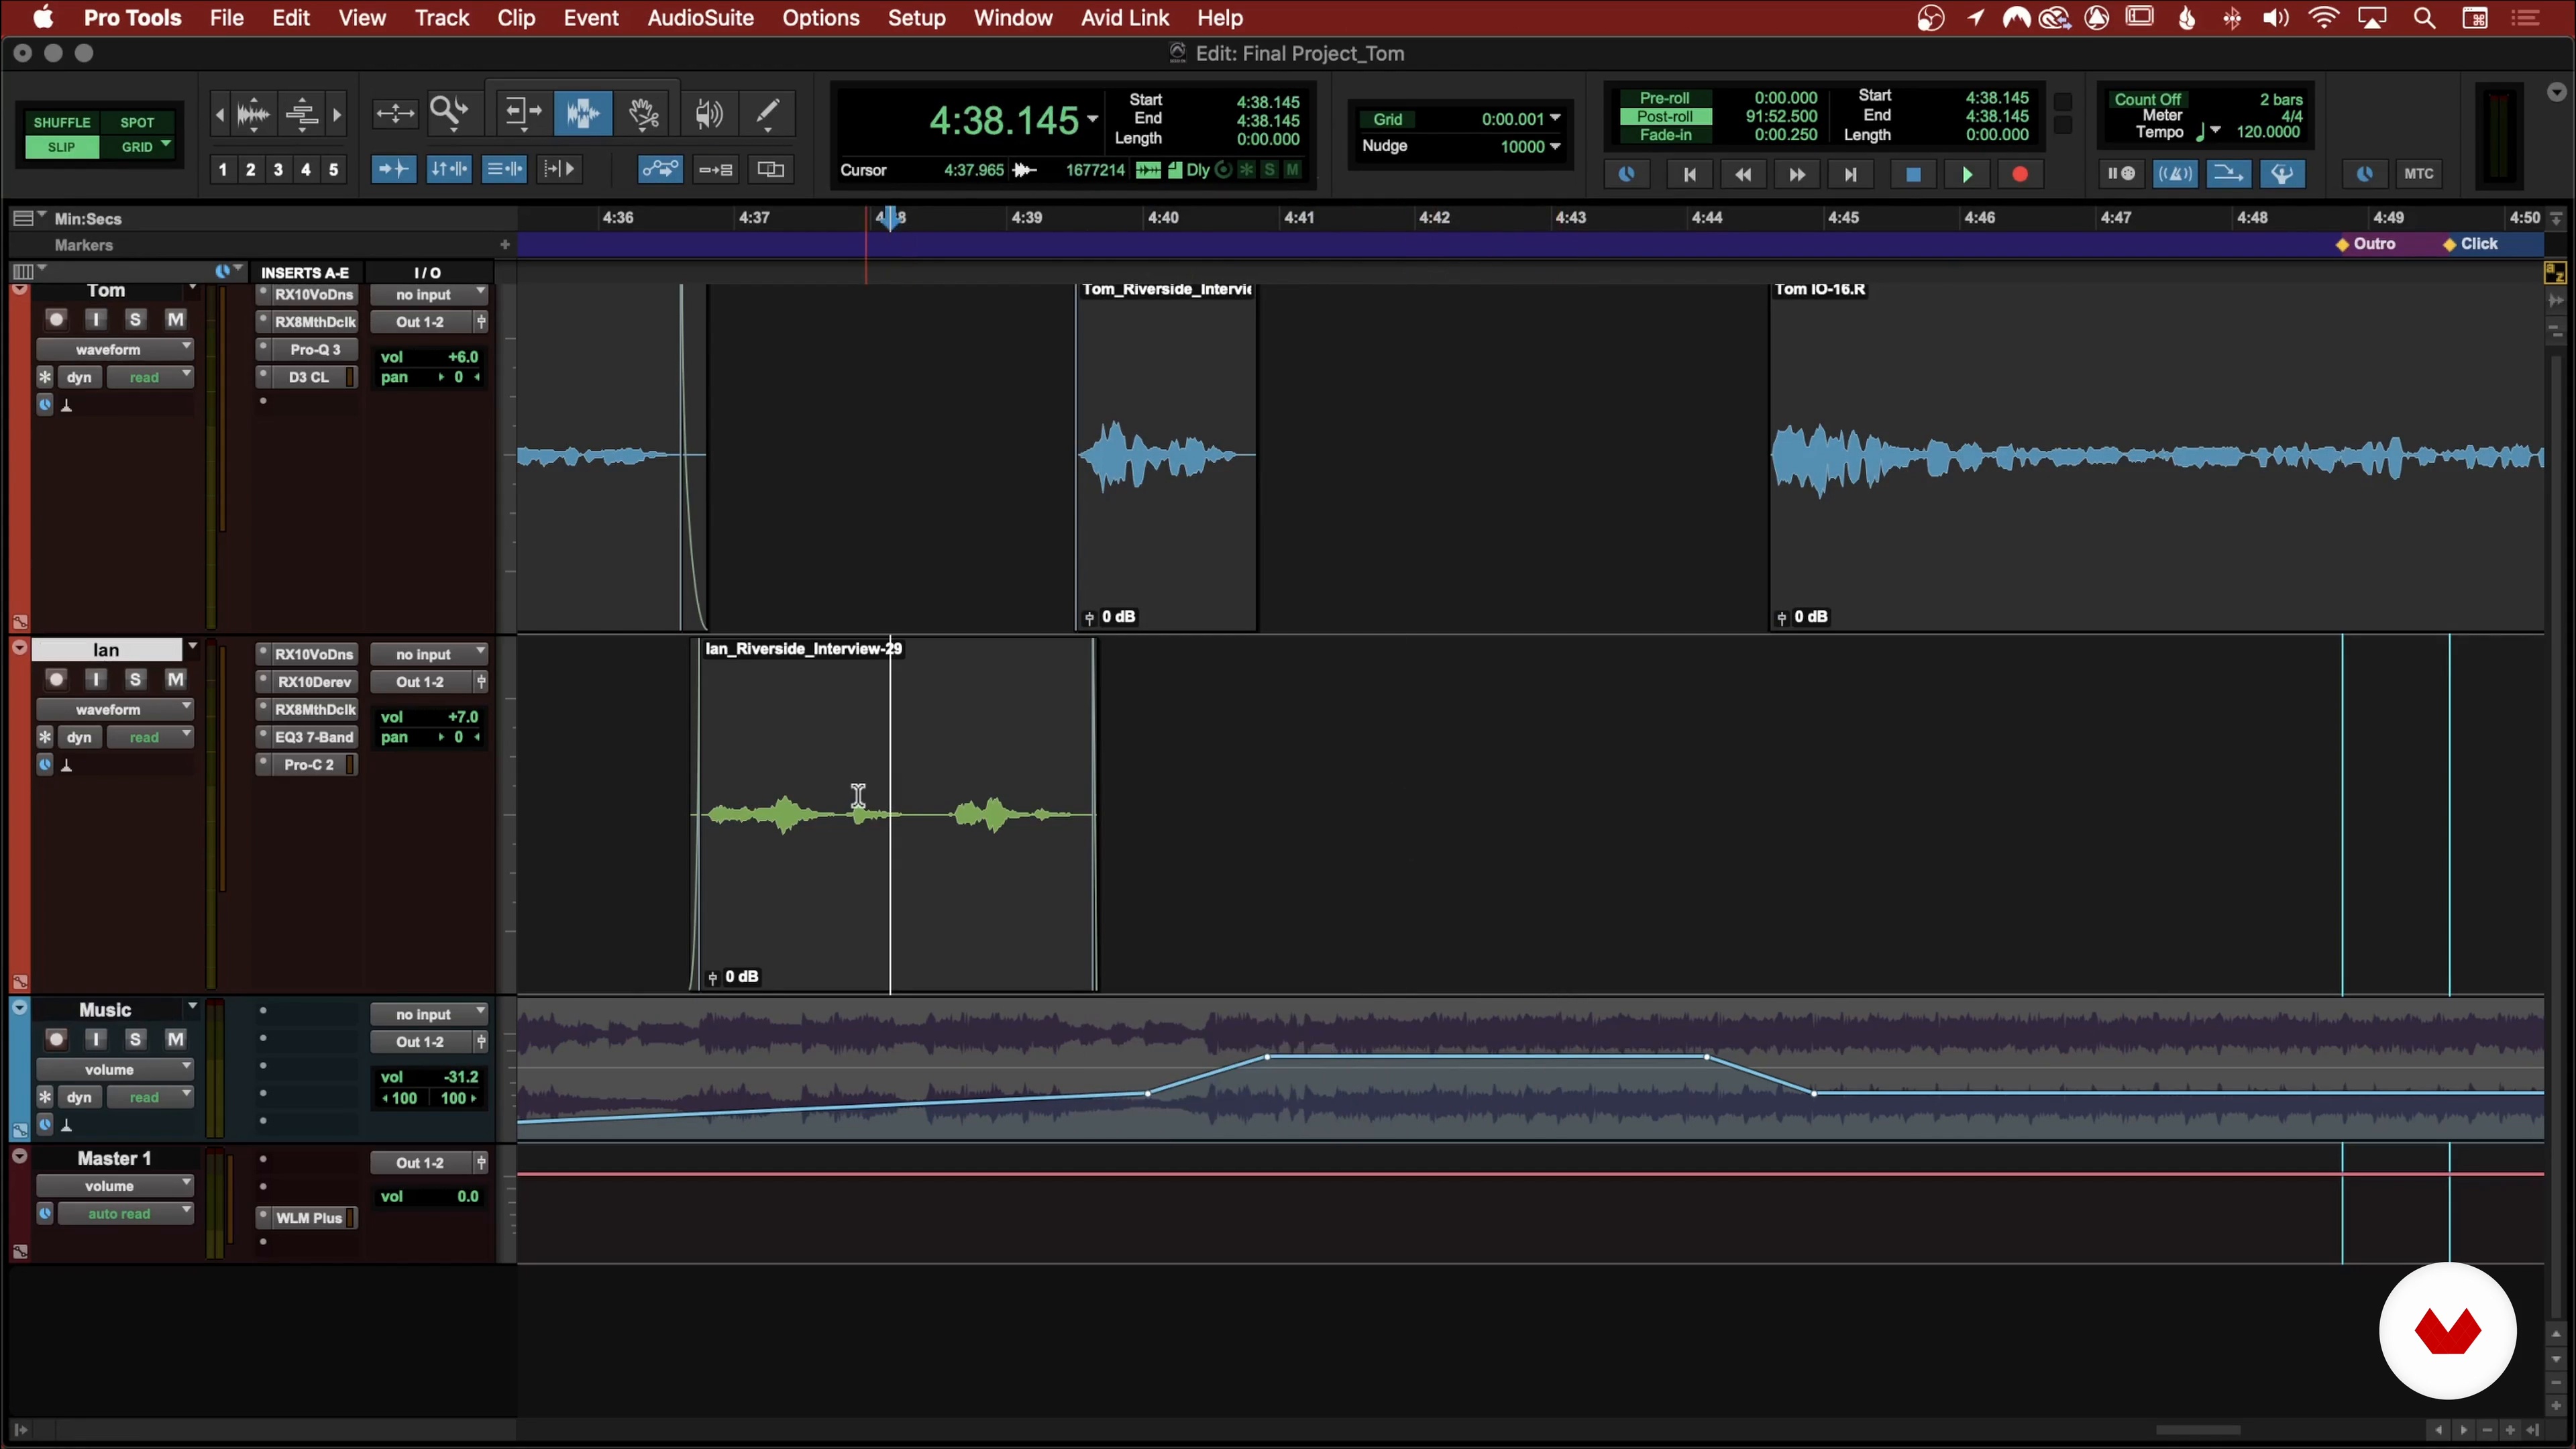This screenshot has width=2576, height=1449.
Task: Open the Pro-Q 3 insert on Tom track
Action: [x=315, y=349]
